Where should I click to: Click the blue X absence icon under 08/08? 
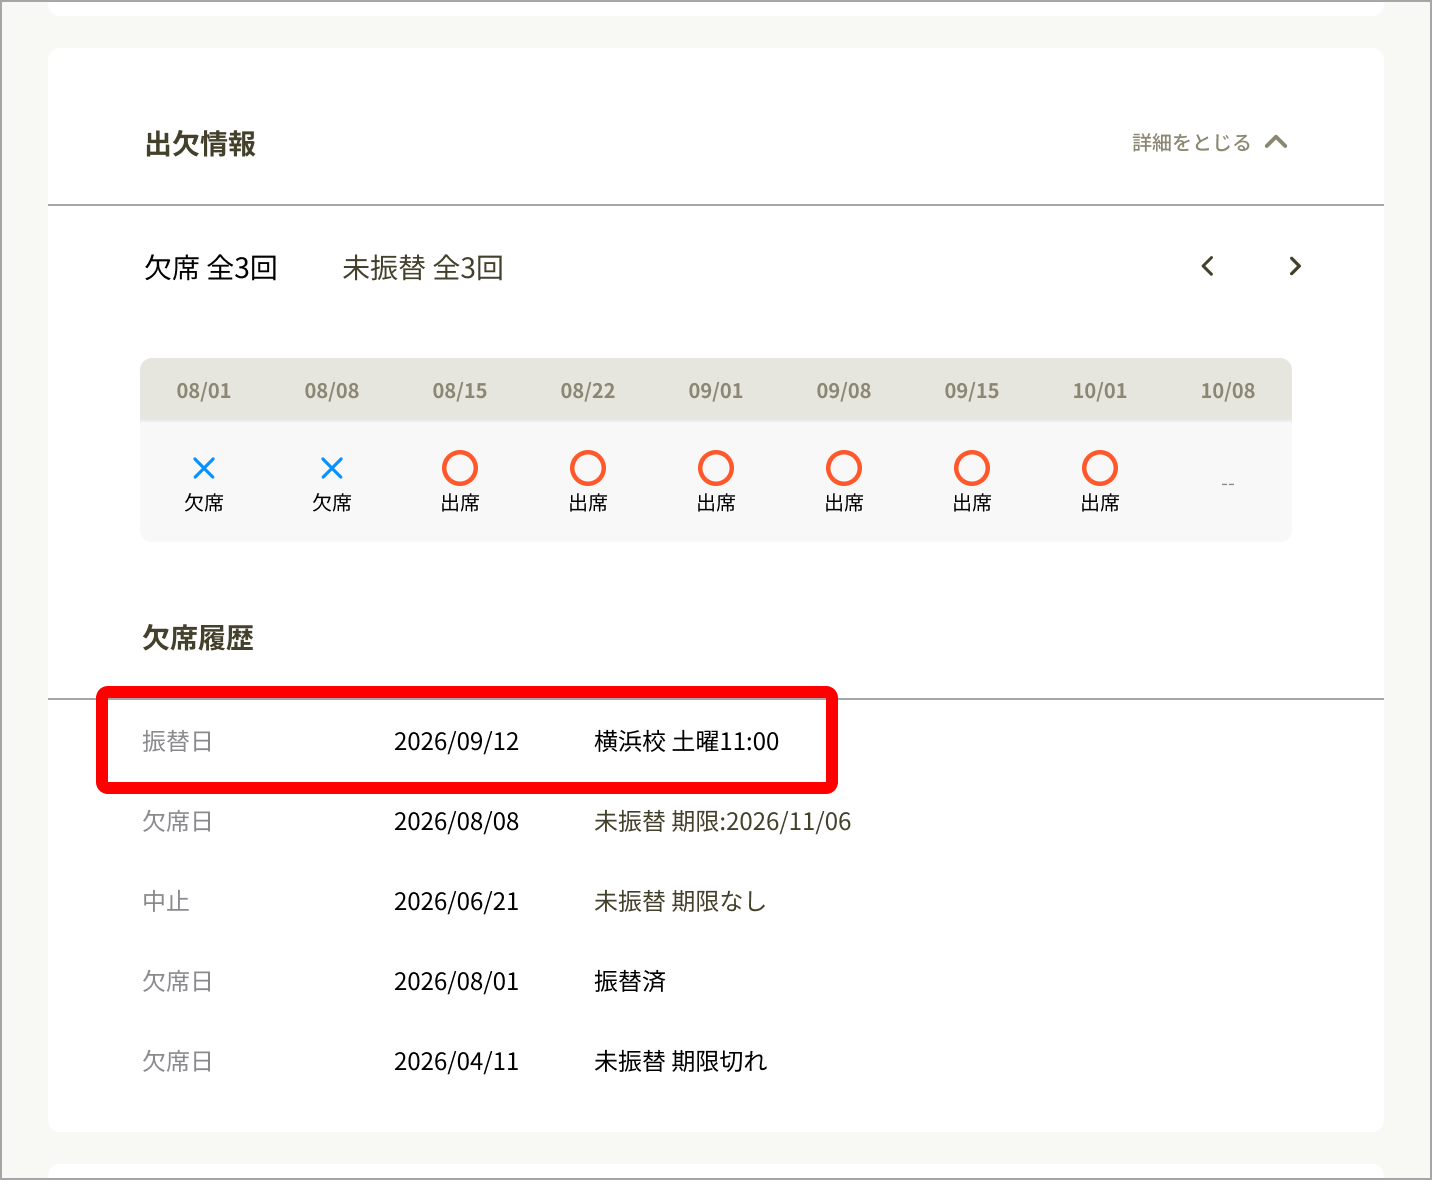coord(332,468)
